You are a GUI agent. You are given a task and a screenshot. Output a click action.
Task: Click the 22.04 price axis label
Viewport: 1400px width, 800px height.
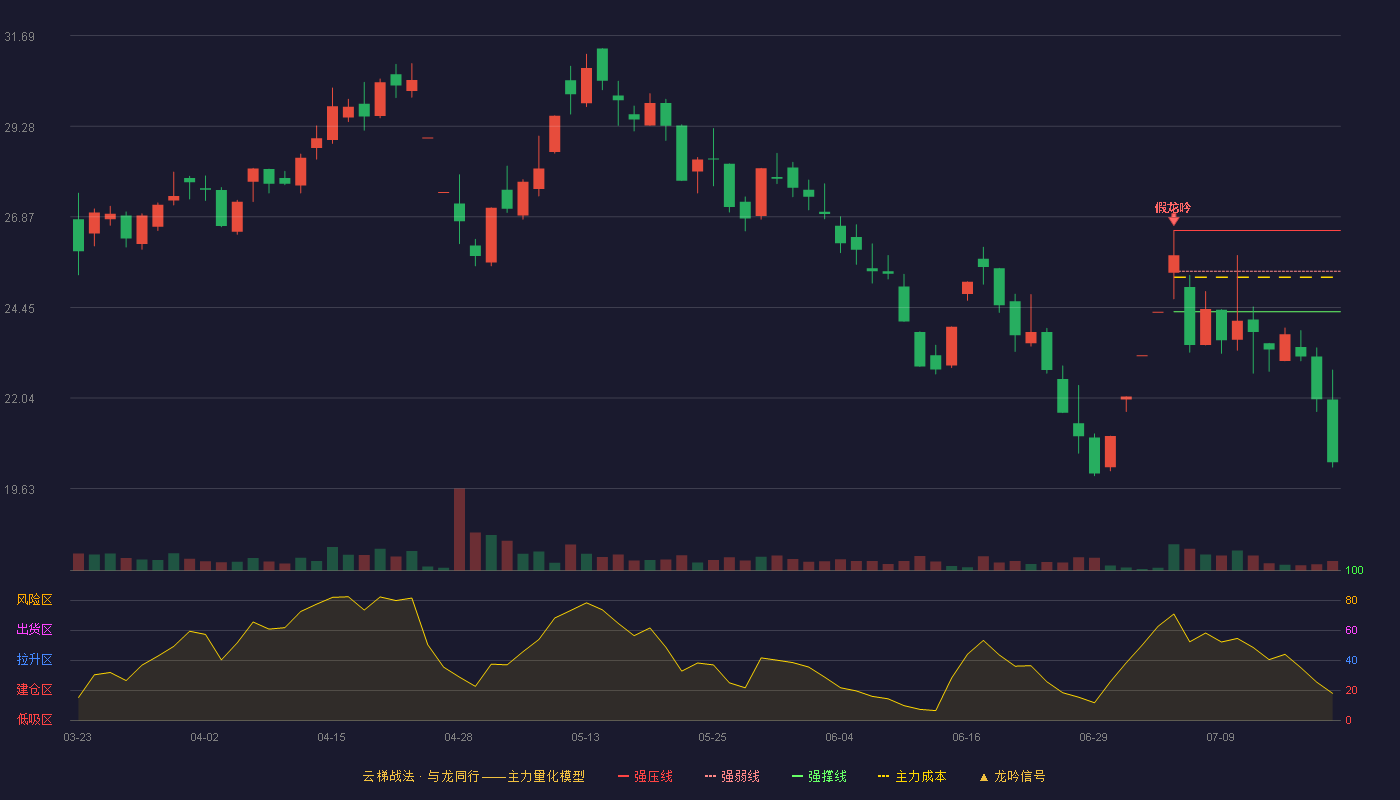point(19,399)
